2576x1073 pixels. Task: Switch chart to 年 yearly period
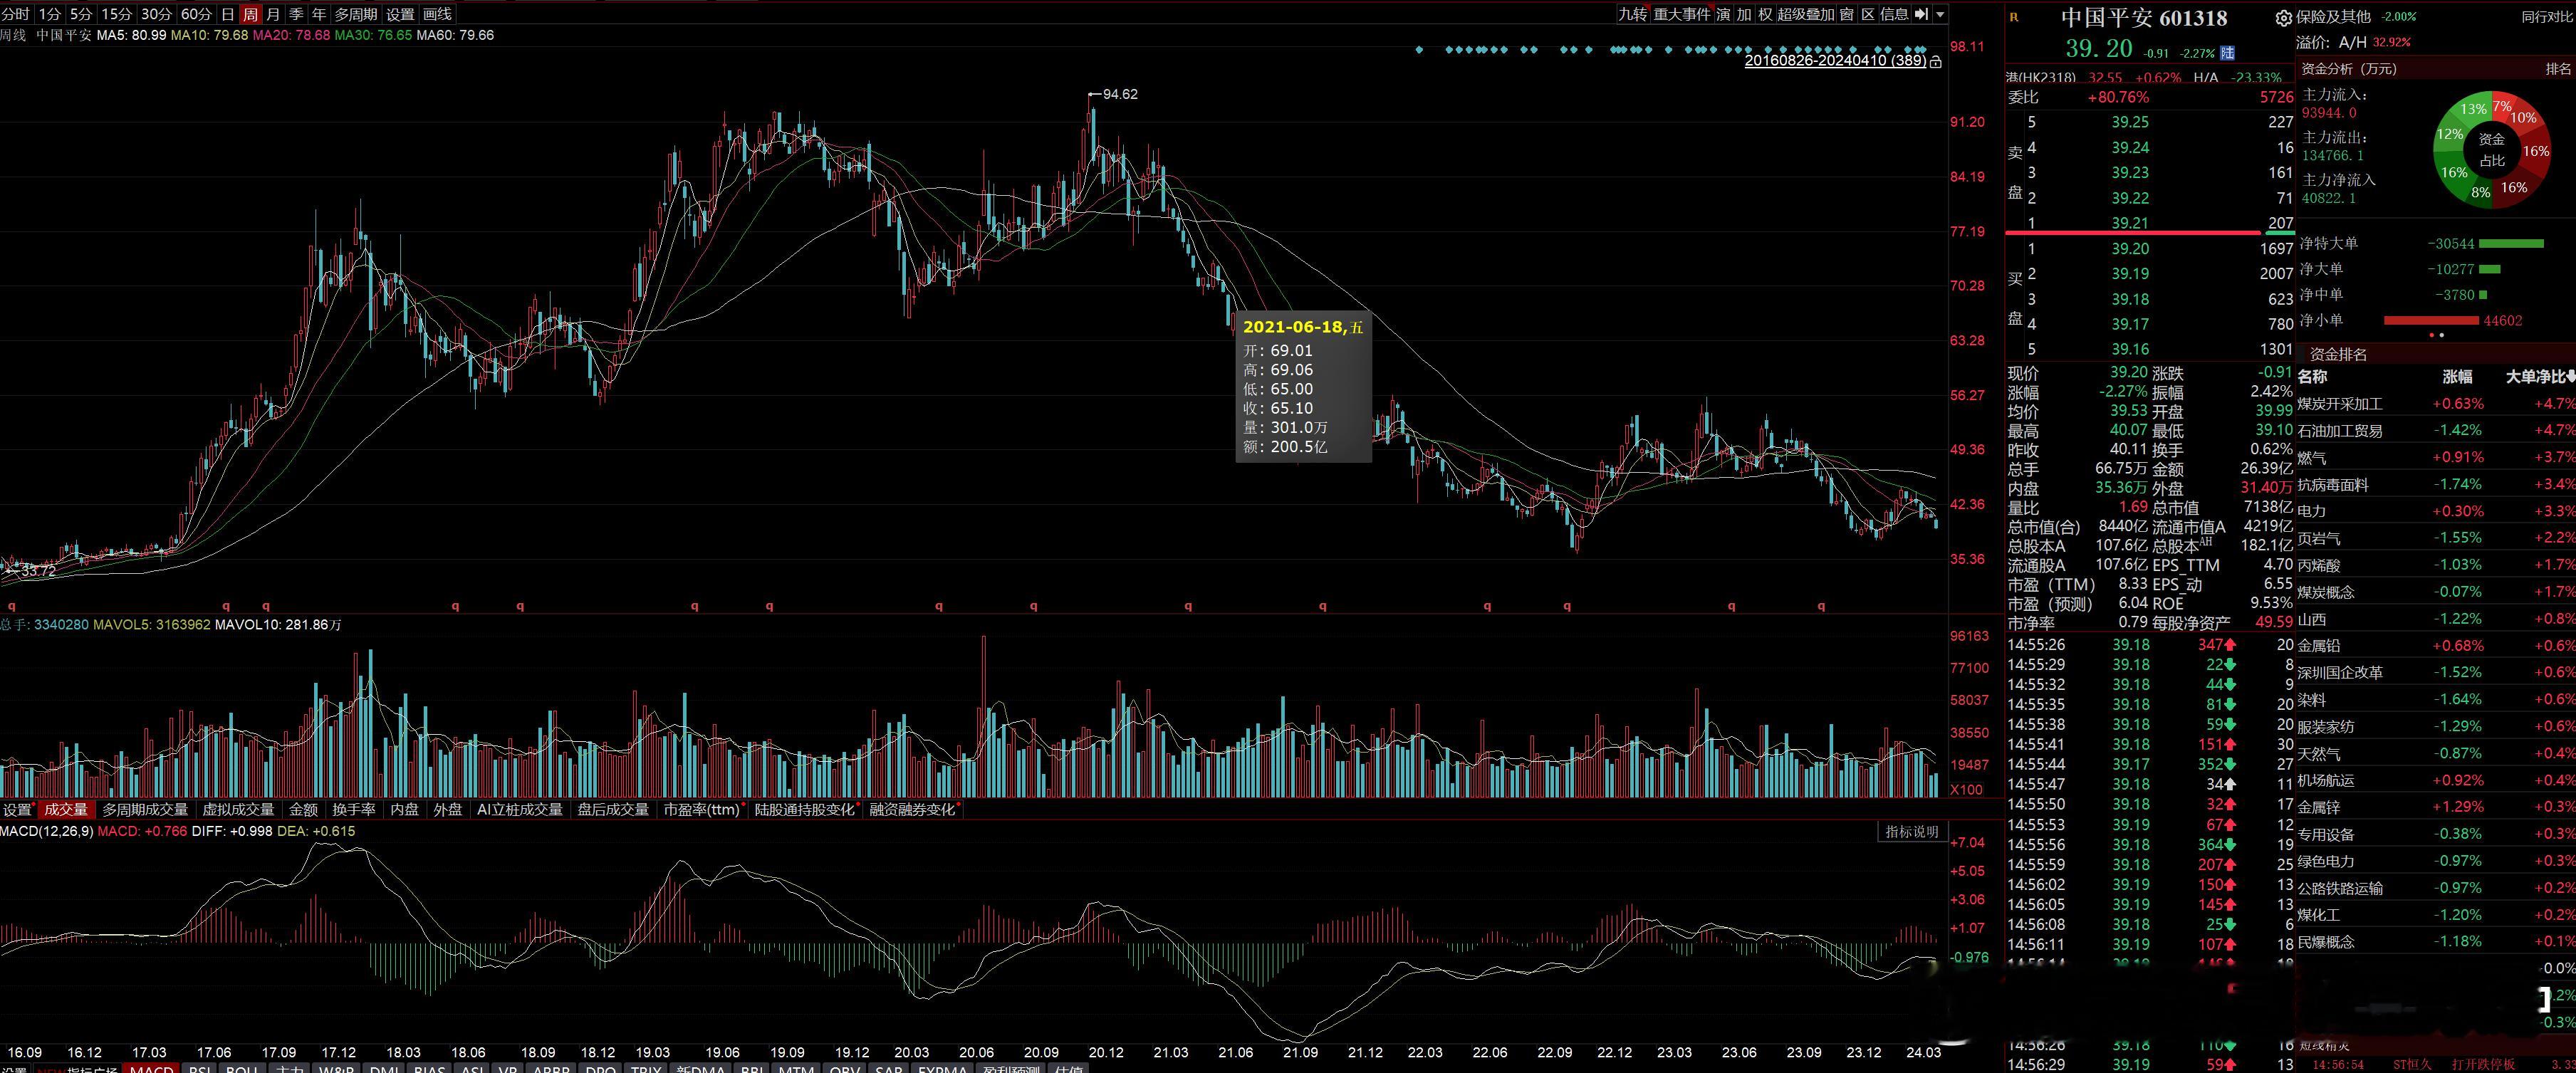319,14
